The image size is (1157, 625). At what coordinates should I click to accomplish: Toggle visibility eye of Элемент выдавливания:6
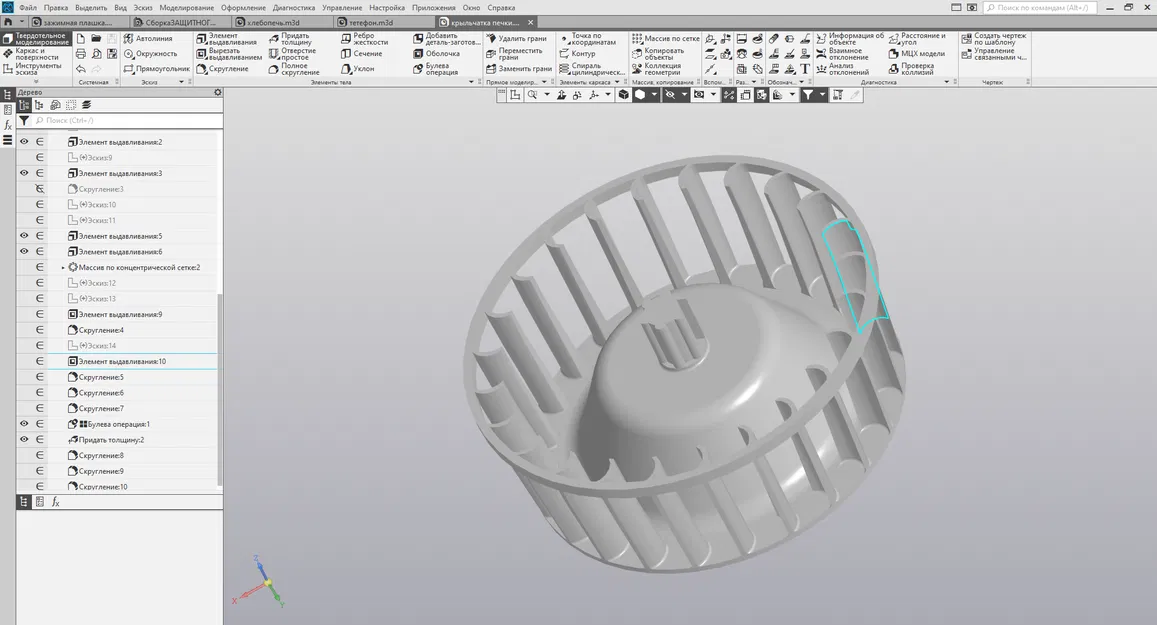(x=24, y=252)
